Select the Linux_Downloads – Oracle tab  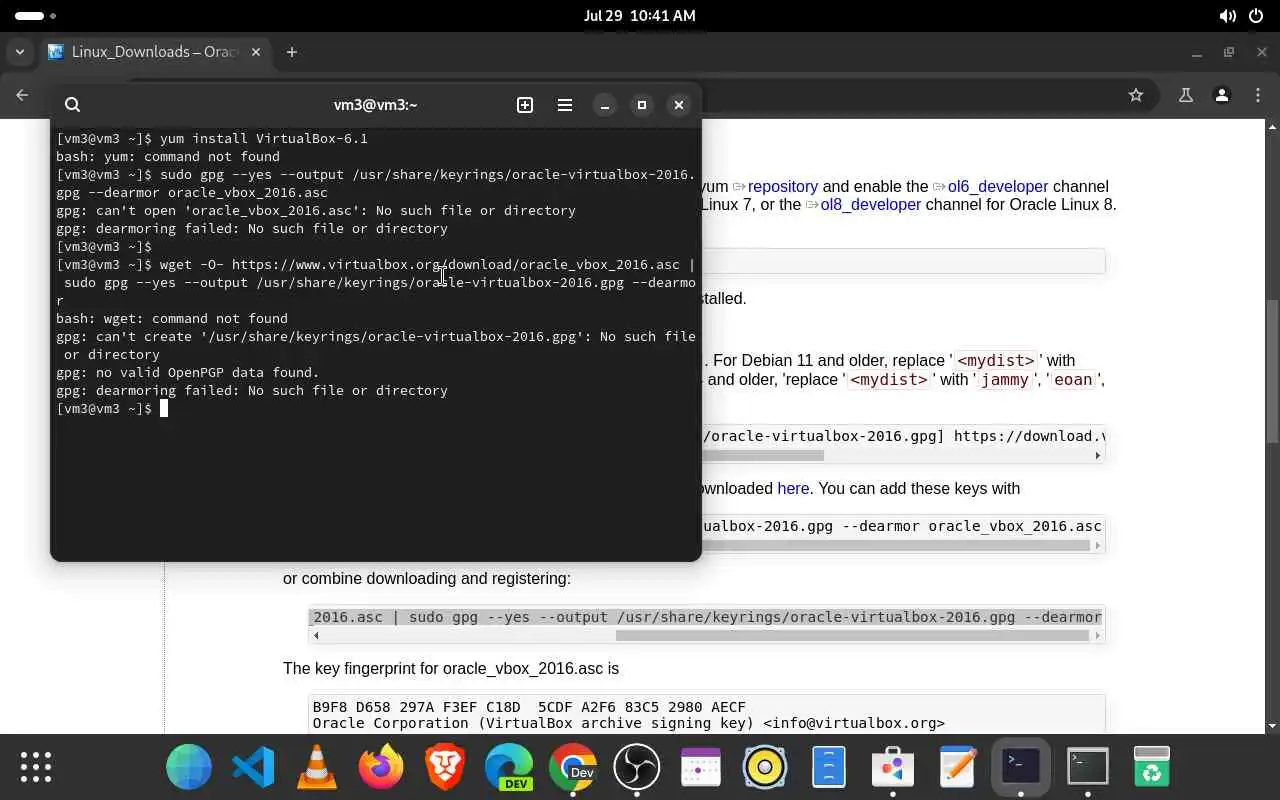point(154,52)
